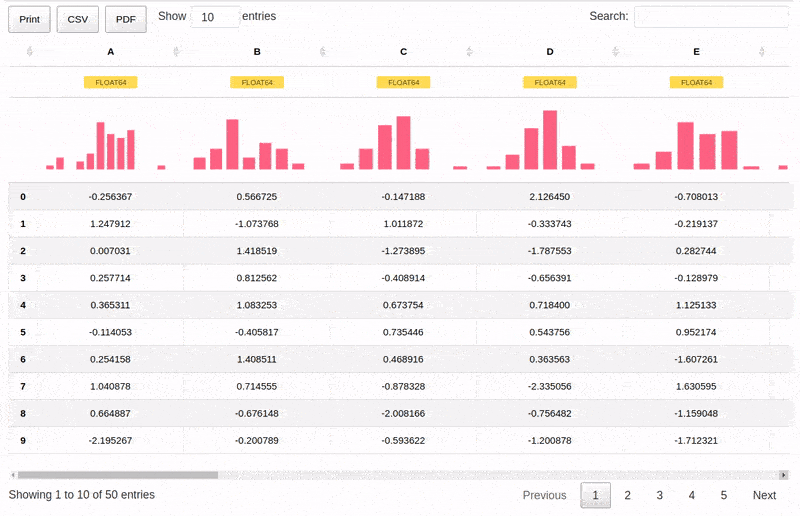The width and height of the screenshot is (800, 516).
Task: Click the FLOAT64 badge under column A
Action: tap(111, 82)
